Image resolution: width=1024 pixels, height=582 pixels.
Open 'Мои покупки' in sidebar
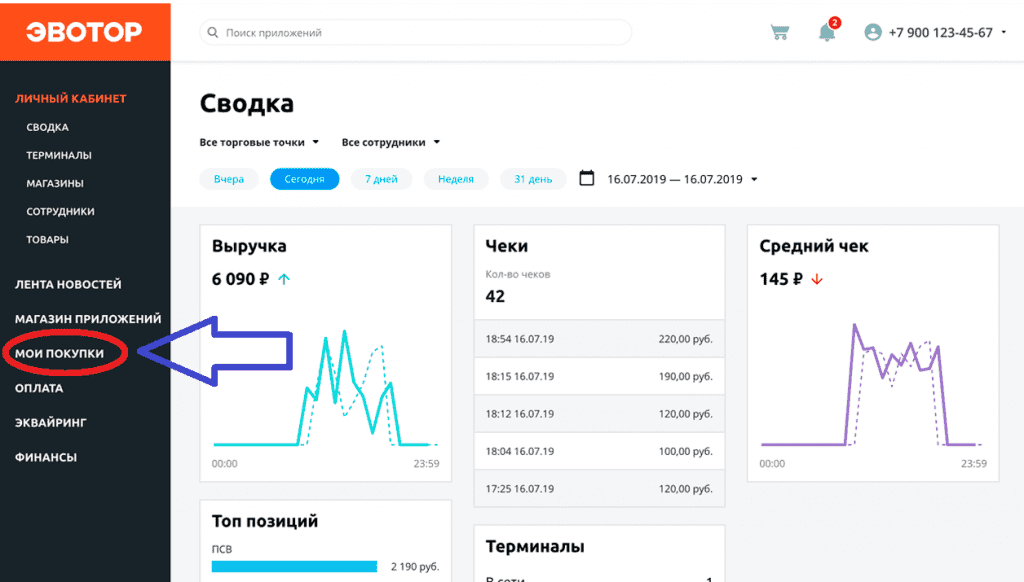(x=59, y=353)
